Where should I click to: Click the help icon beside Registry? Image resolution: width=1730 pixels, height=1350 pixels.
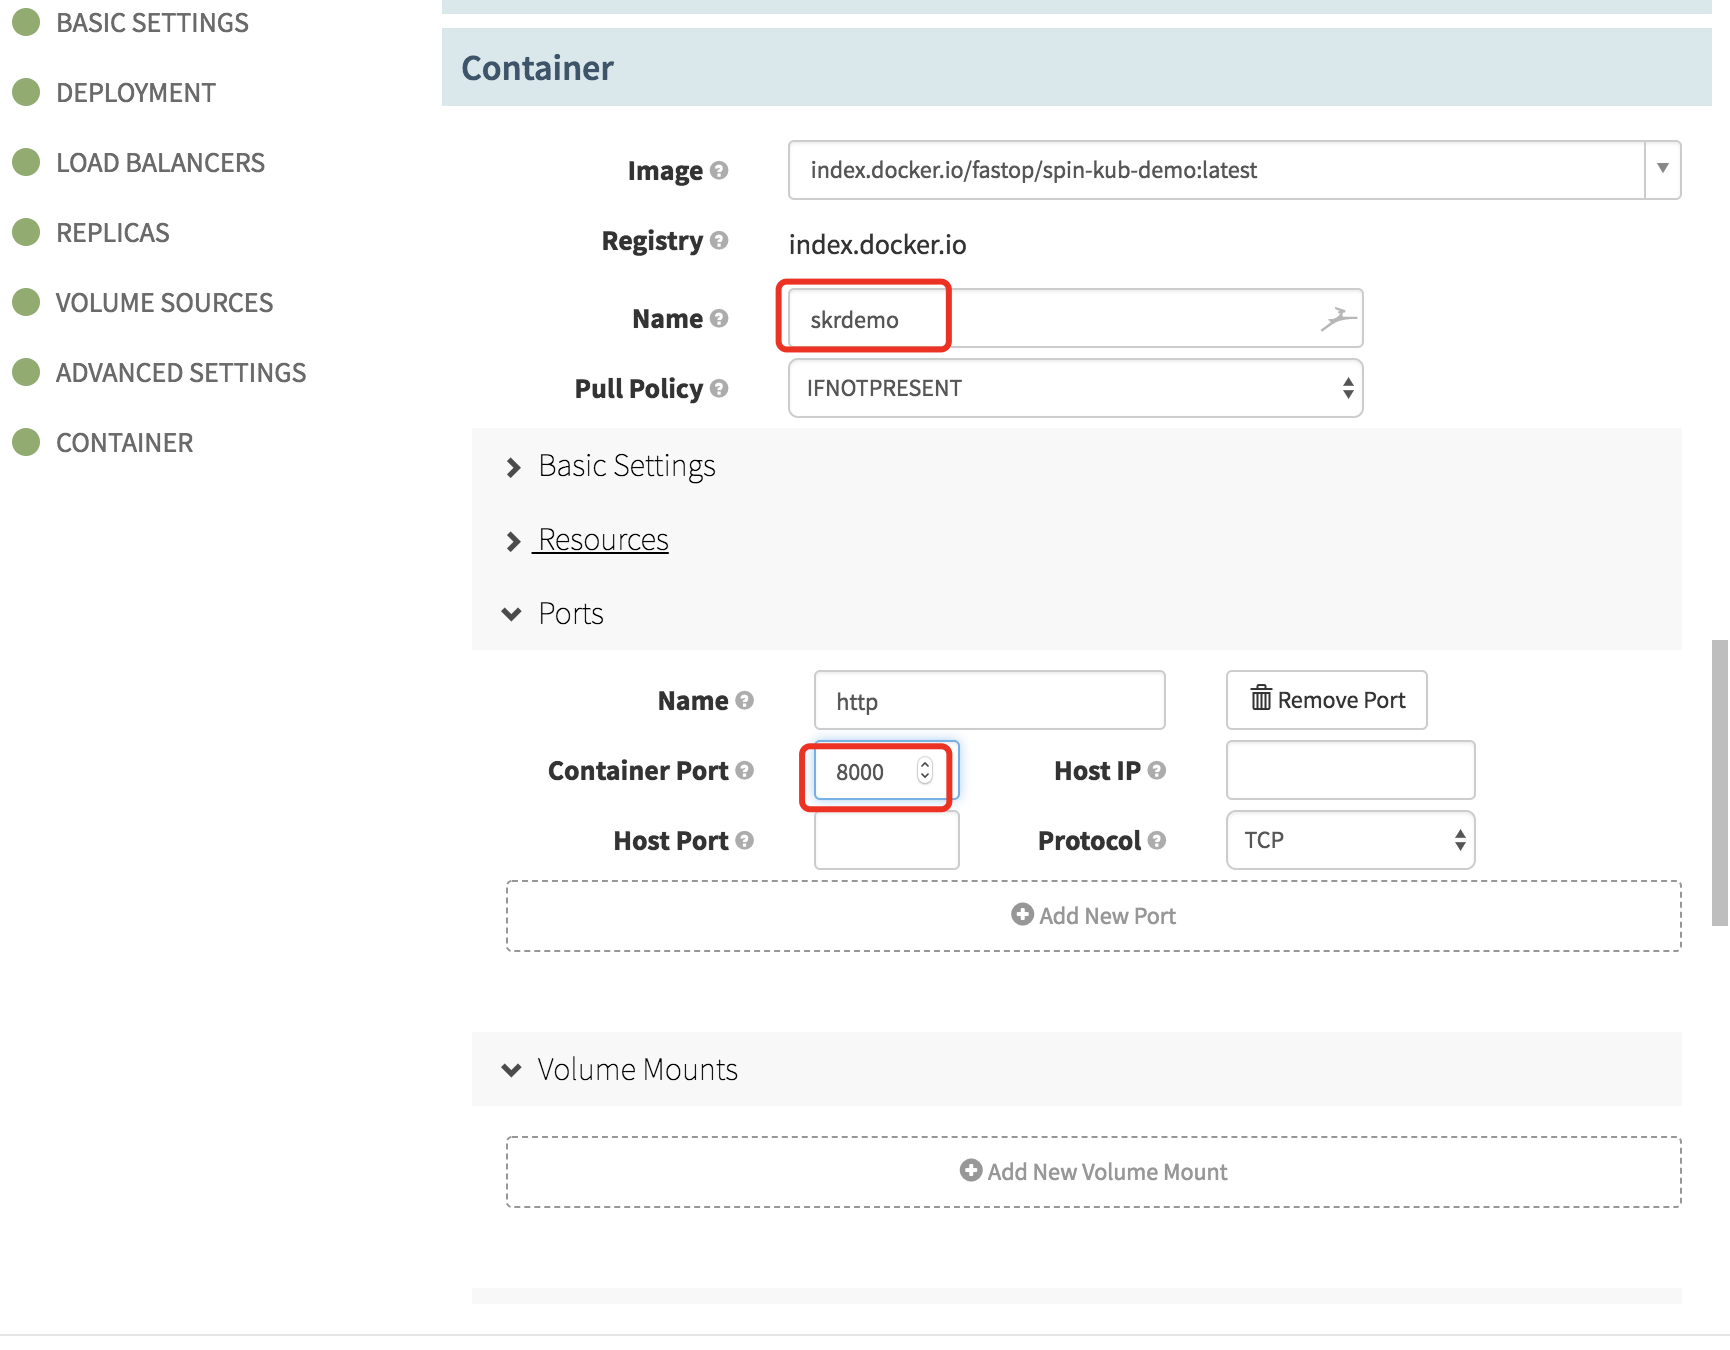pyautogui.click(x=718, y=241)
